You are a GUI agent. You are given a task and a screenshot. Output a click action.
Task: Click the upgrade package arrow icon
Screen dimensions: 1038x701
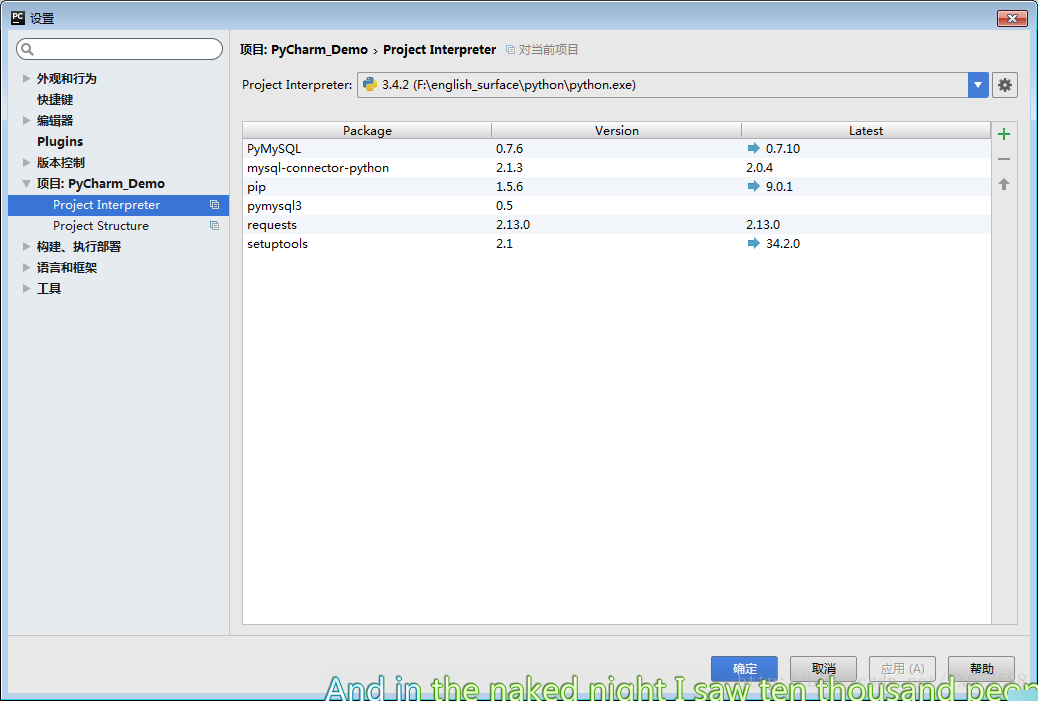click(1004, 185)
